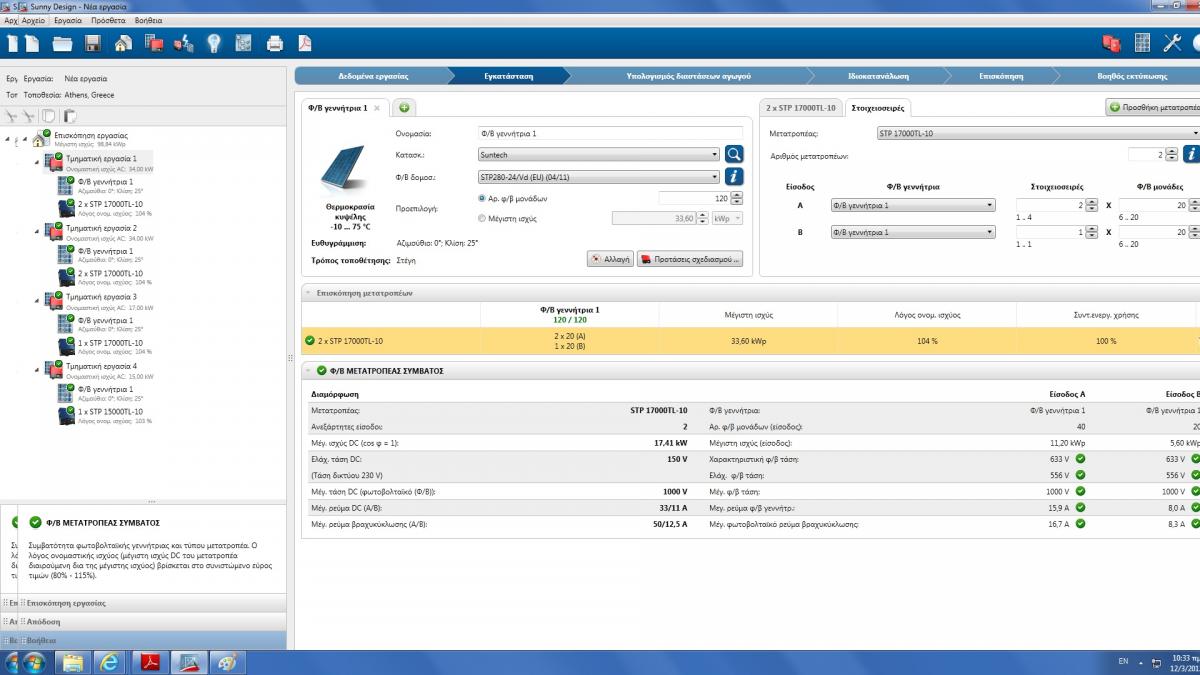Click the 'Προτάσεις σχεδιασμού' button
Image resolution: width=1200 pixels, height=675 pixels.
coord(690,259)
